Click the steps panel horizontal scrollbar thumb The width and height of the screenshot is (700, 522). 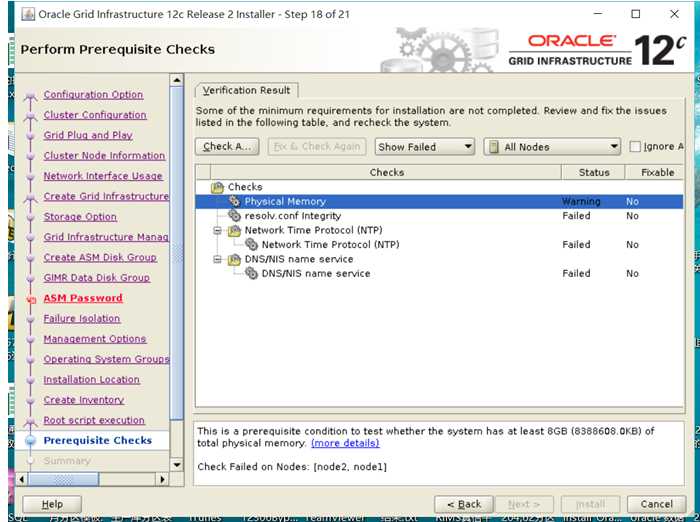pos(63,480)
